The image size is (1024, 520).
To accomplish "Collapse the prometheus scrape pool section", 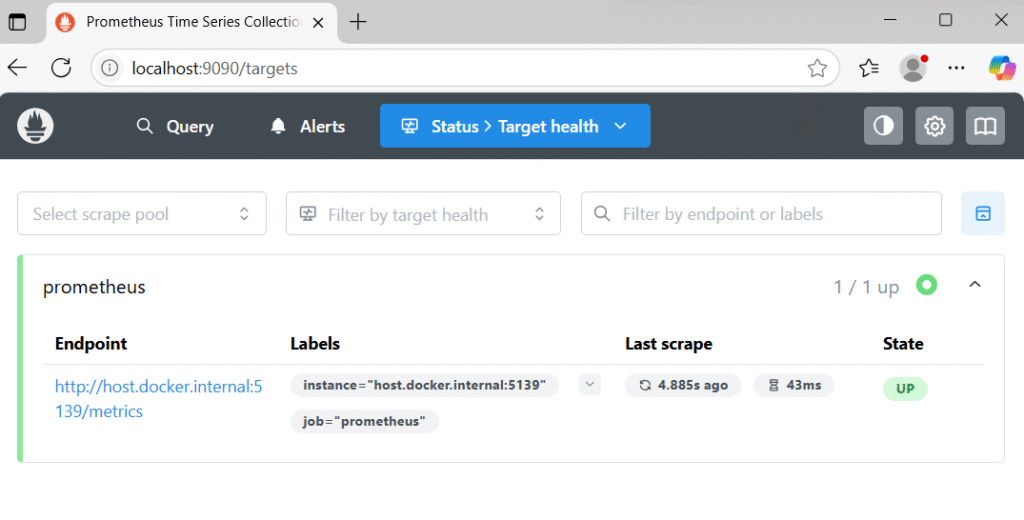I will click(x=974, y=285).
